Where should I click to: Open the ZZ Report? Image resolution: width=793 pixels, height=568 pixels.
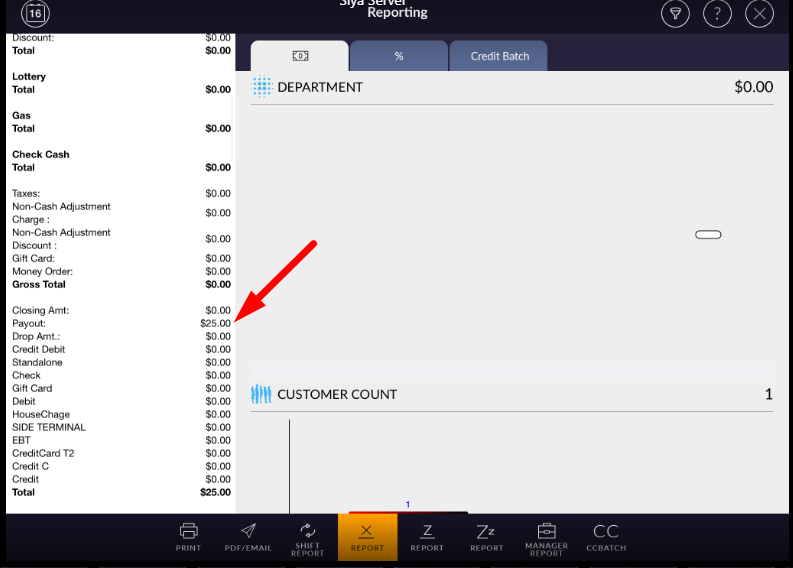[x=487, y=537]
